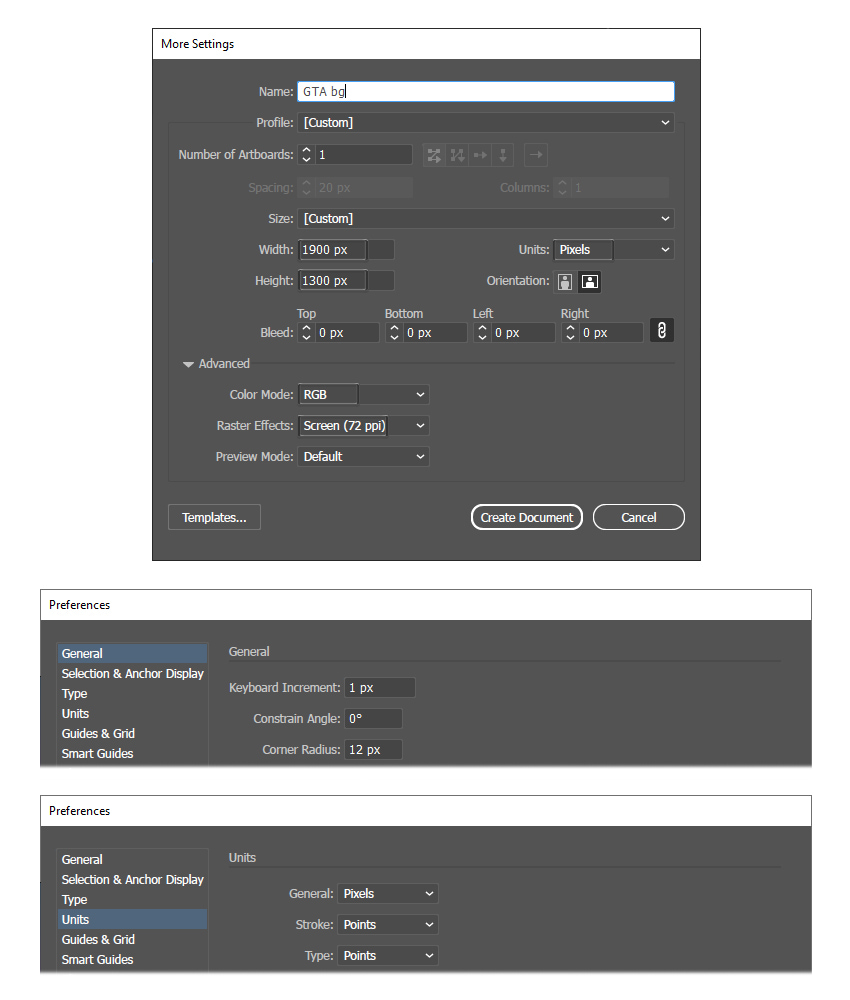This screenshot has height=1000, width=850.
Task: Toggle landscape orientation for the artboard
Action: [x=589, y=281]
